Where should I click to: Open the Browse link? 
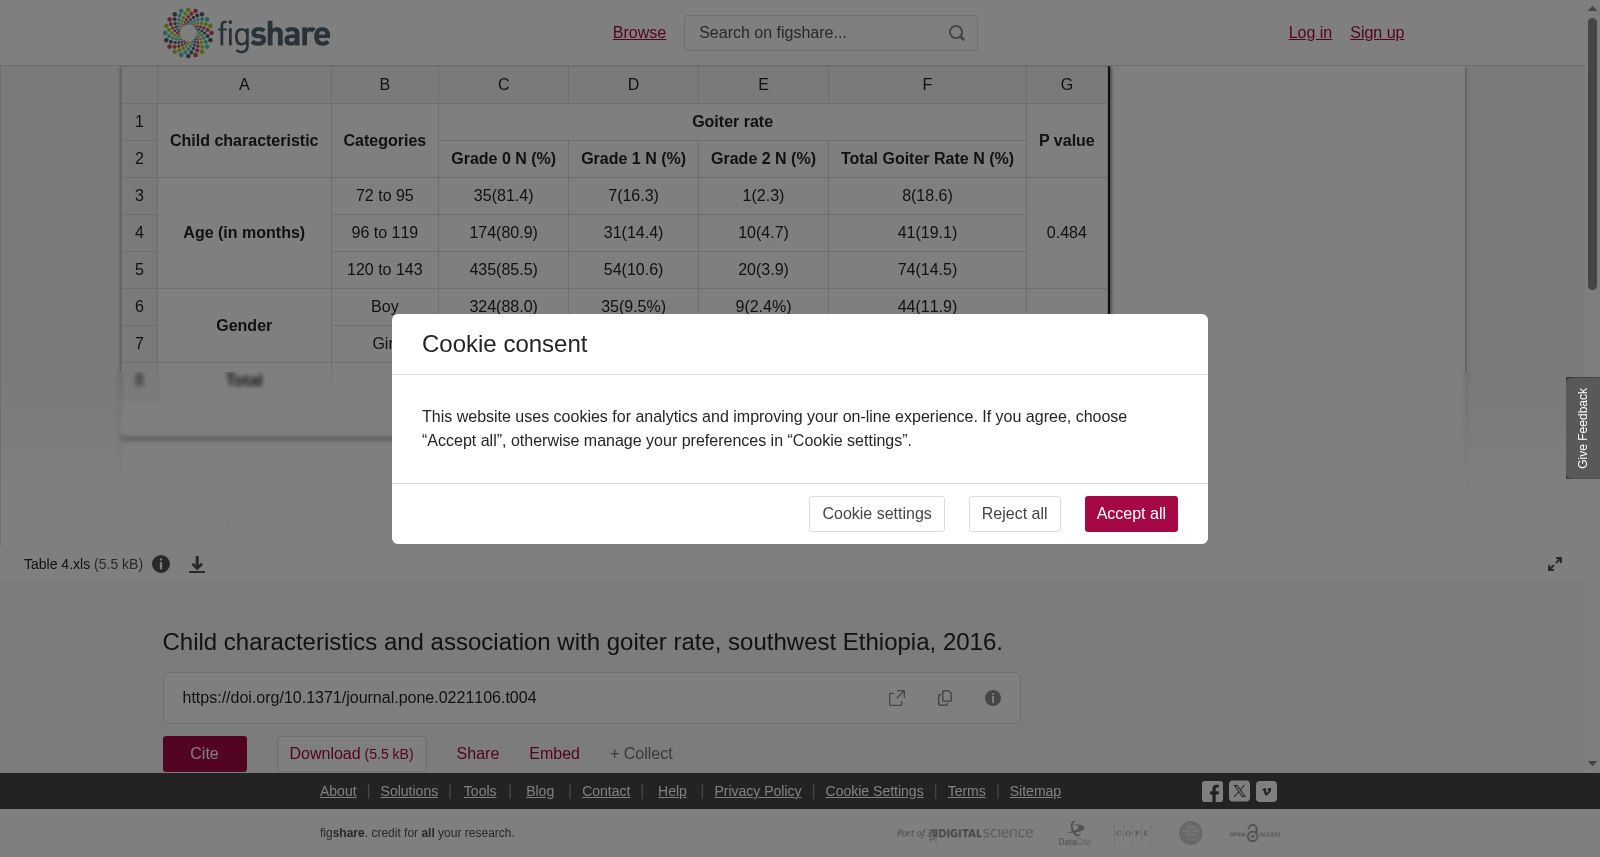[x=639, y=33]
